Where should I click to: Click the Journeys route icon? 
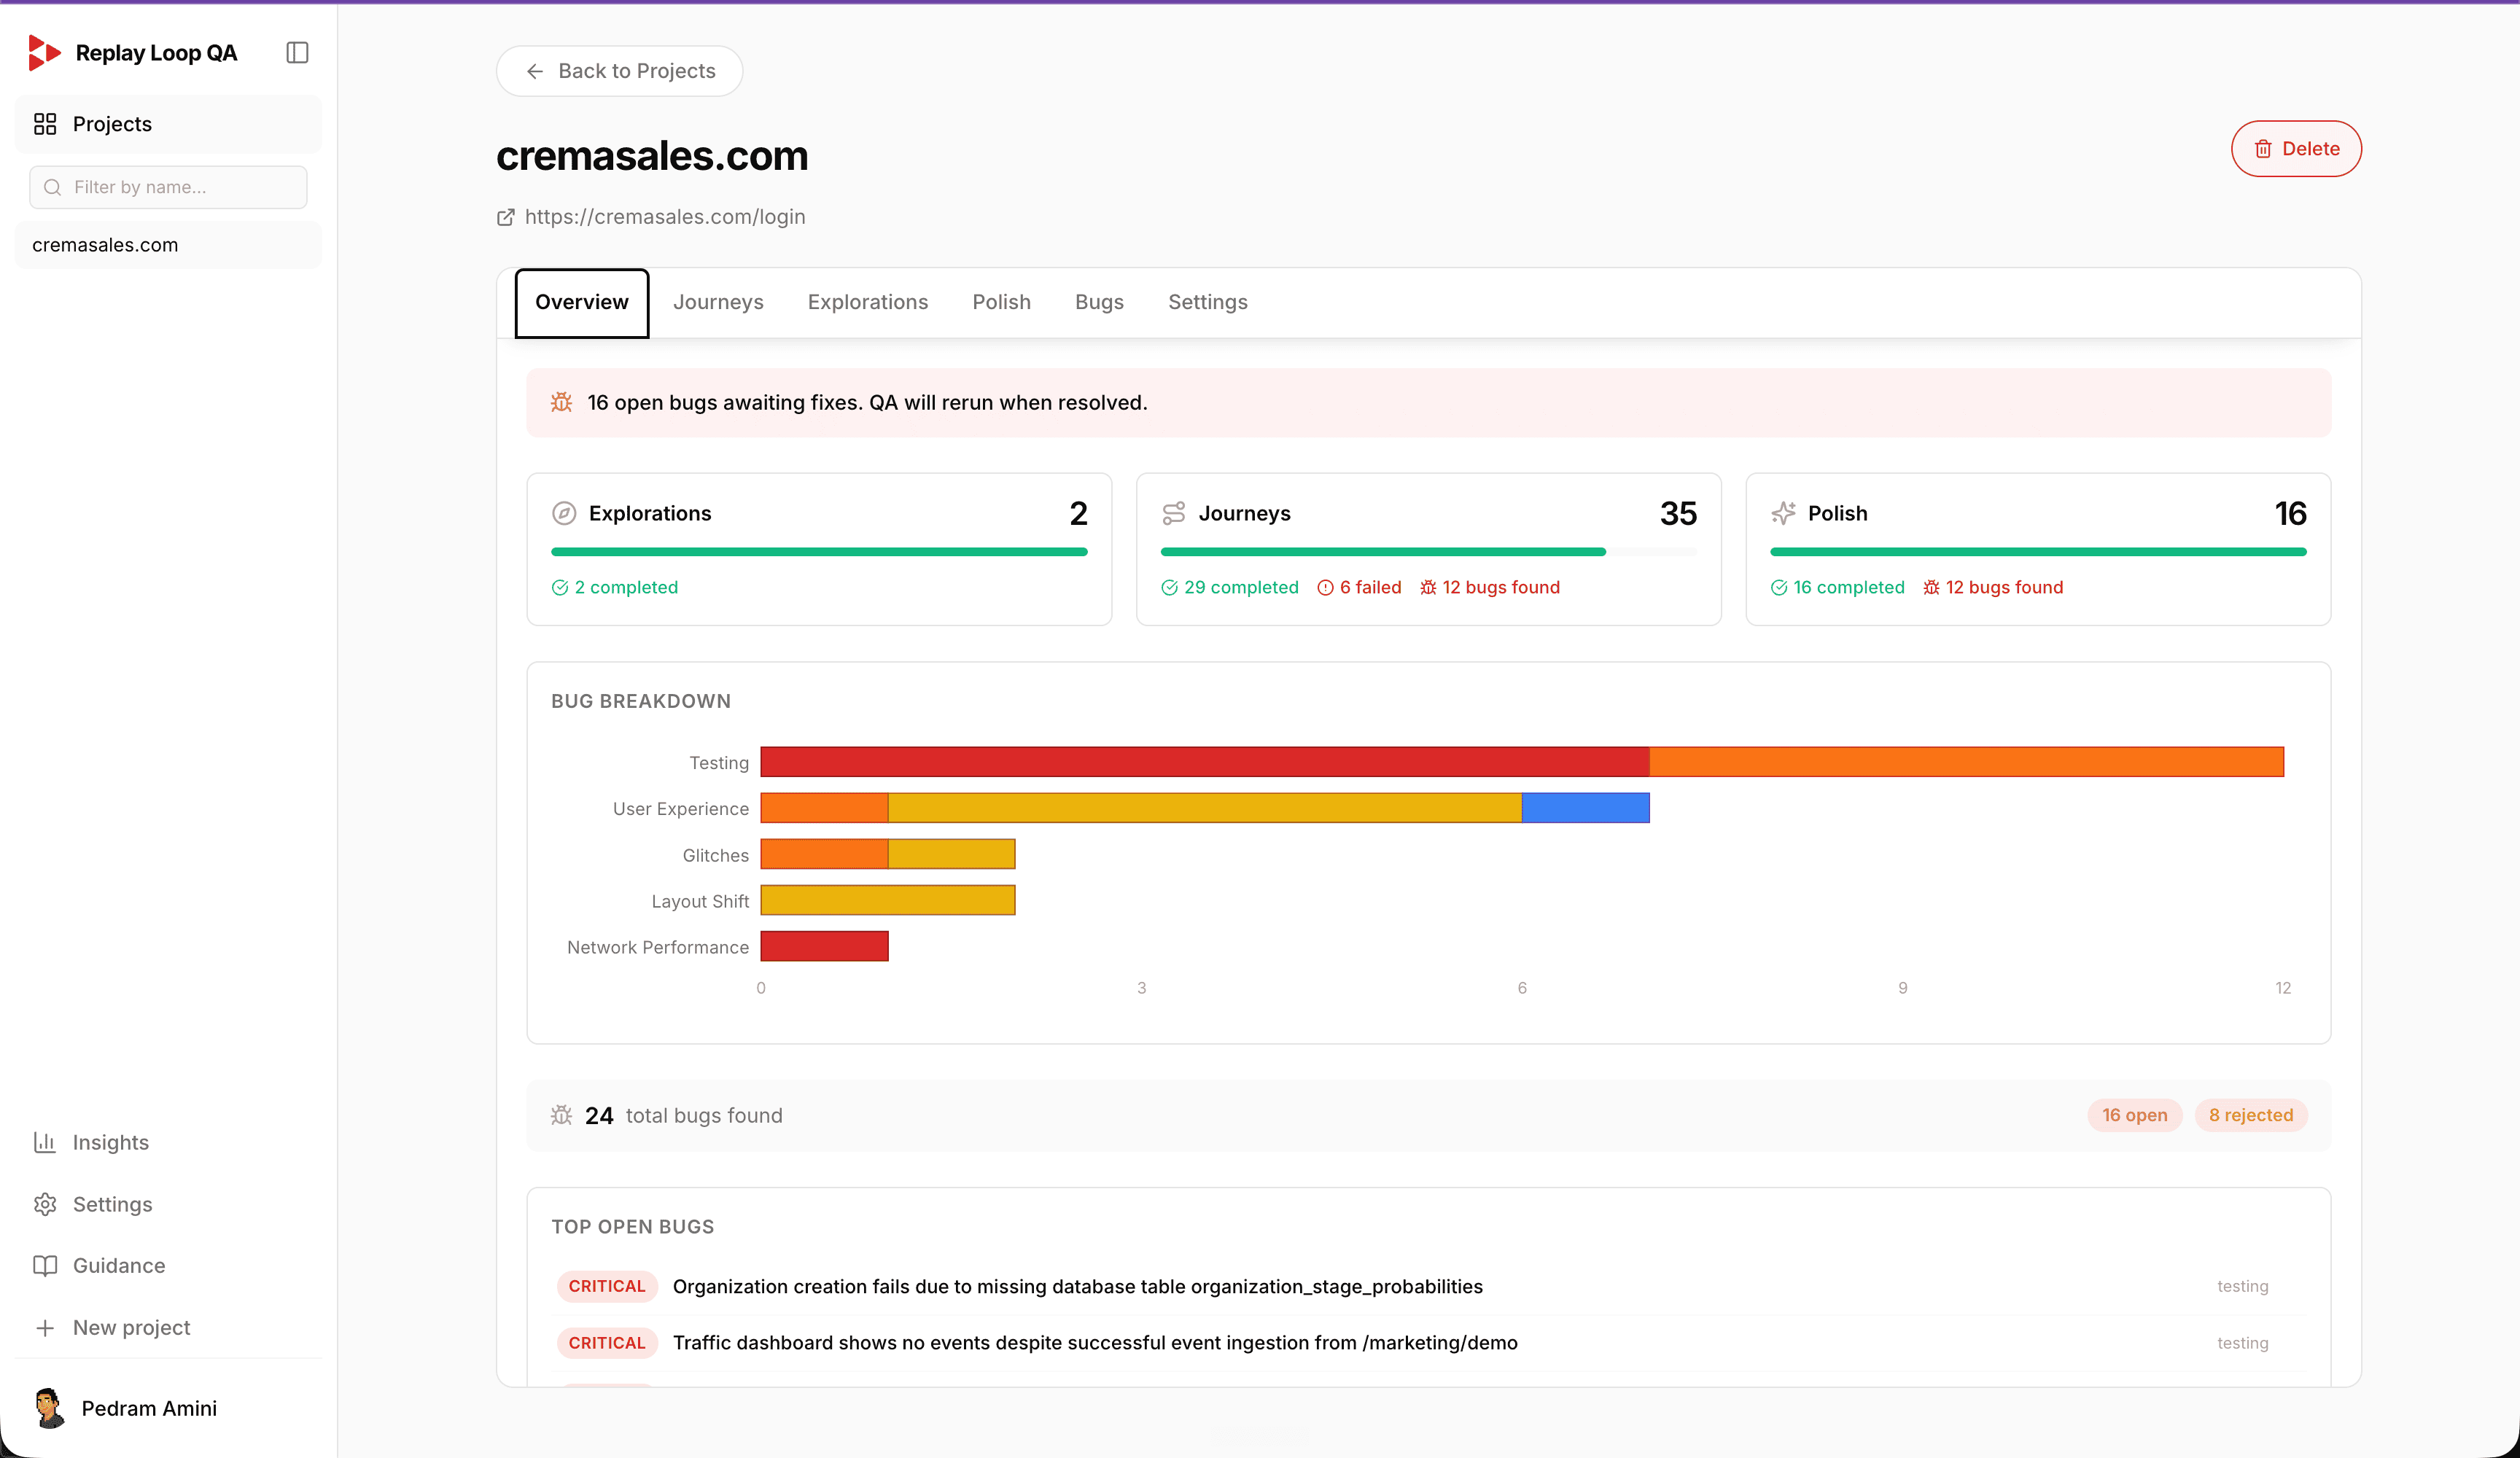pyautogui.click(x=1173, y=513)
